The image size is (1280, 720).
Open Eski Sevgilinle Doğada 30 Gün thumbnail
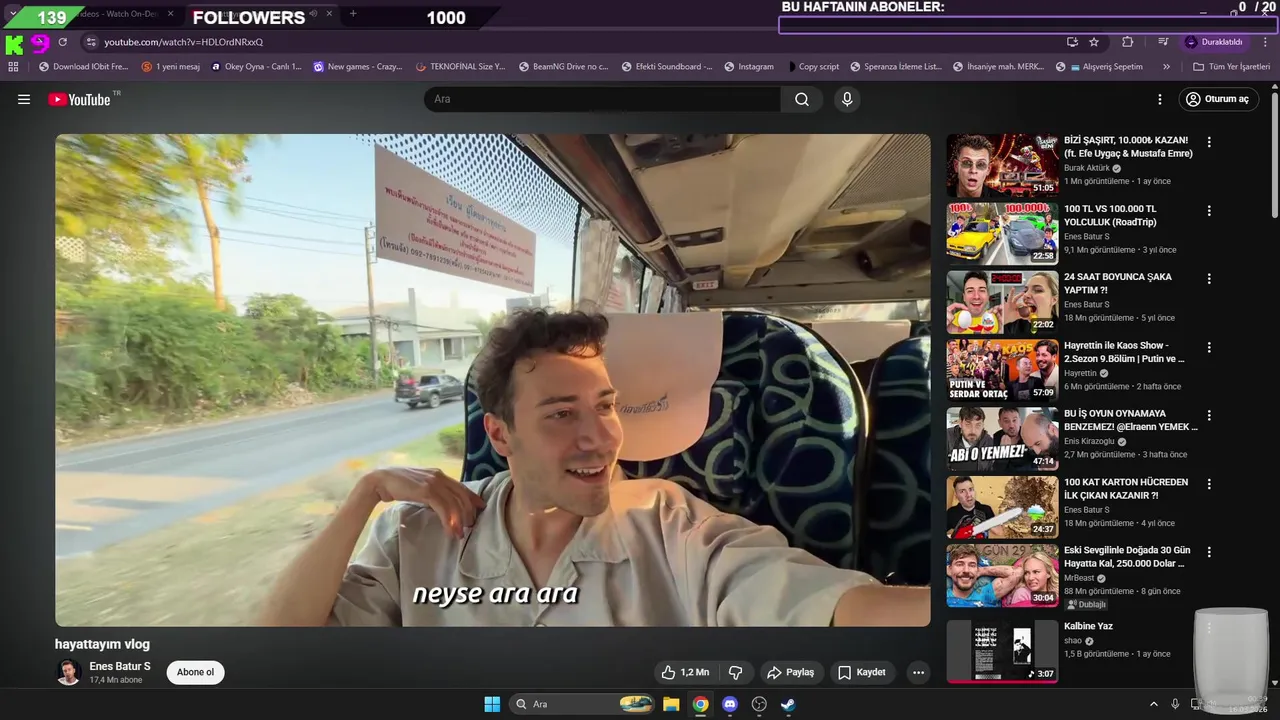point(1002,575)
